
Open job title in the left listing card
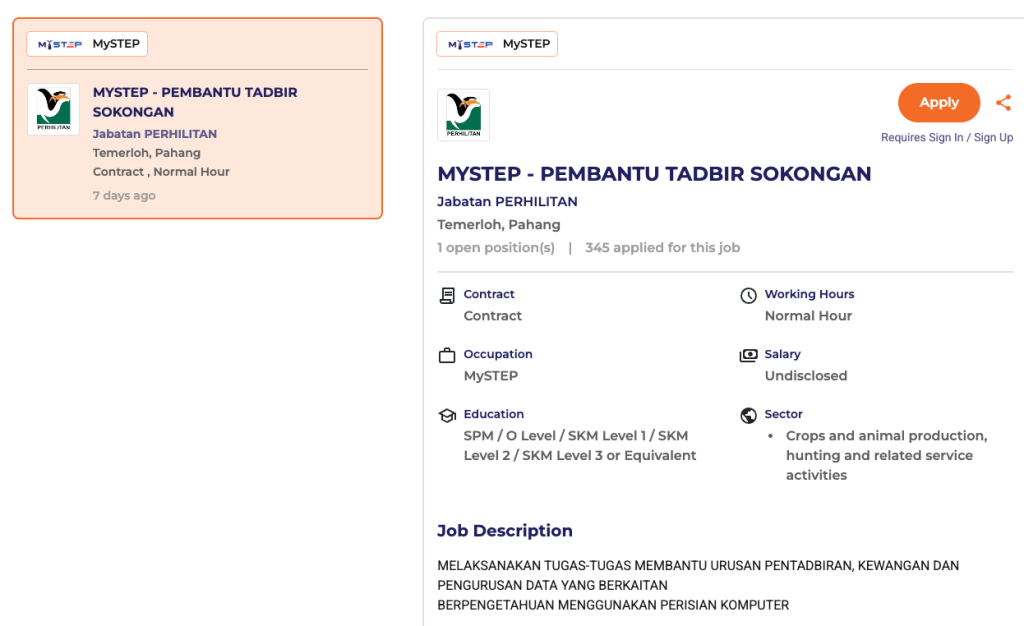coord(195,102)
